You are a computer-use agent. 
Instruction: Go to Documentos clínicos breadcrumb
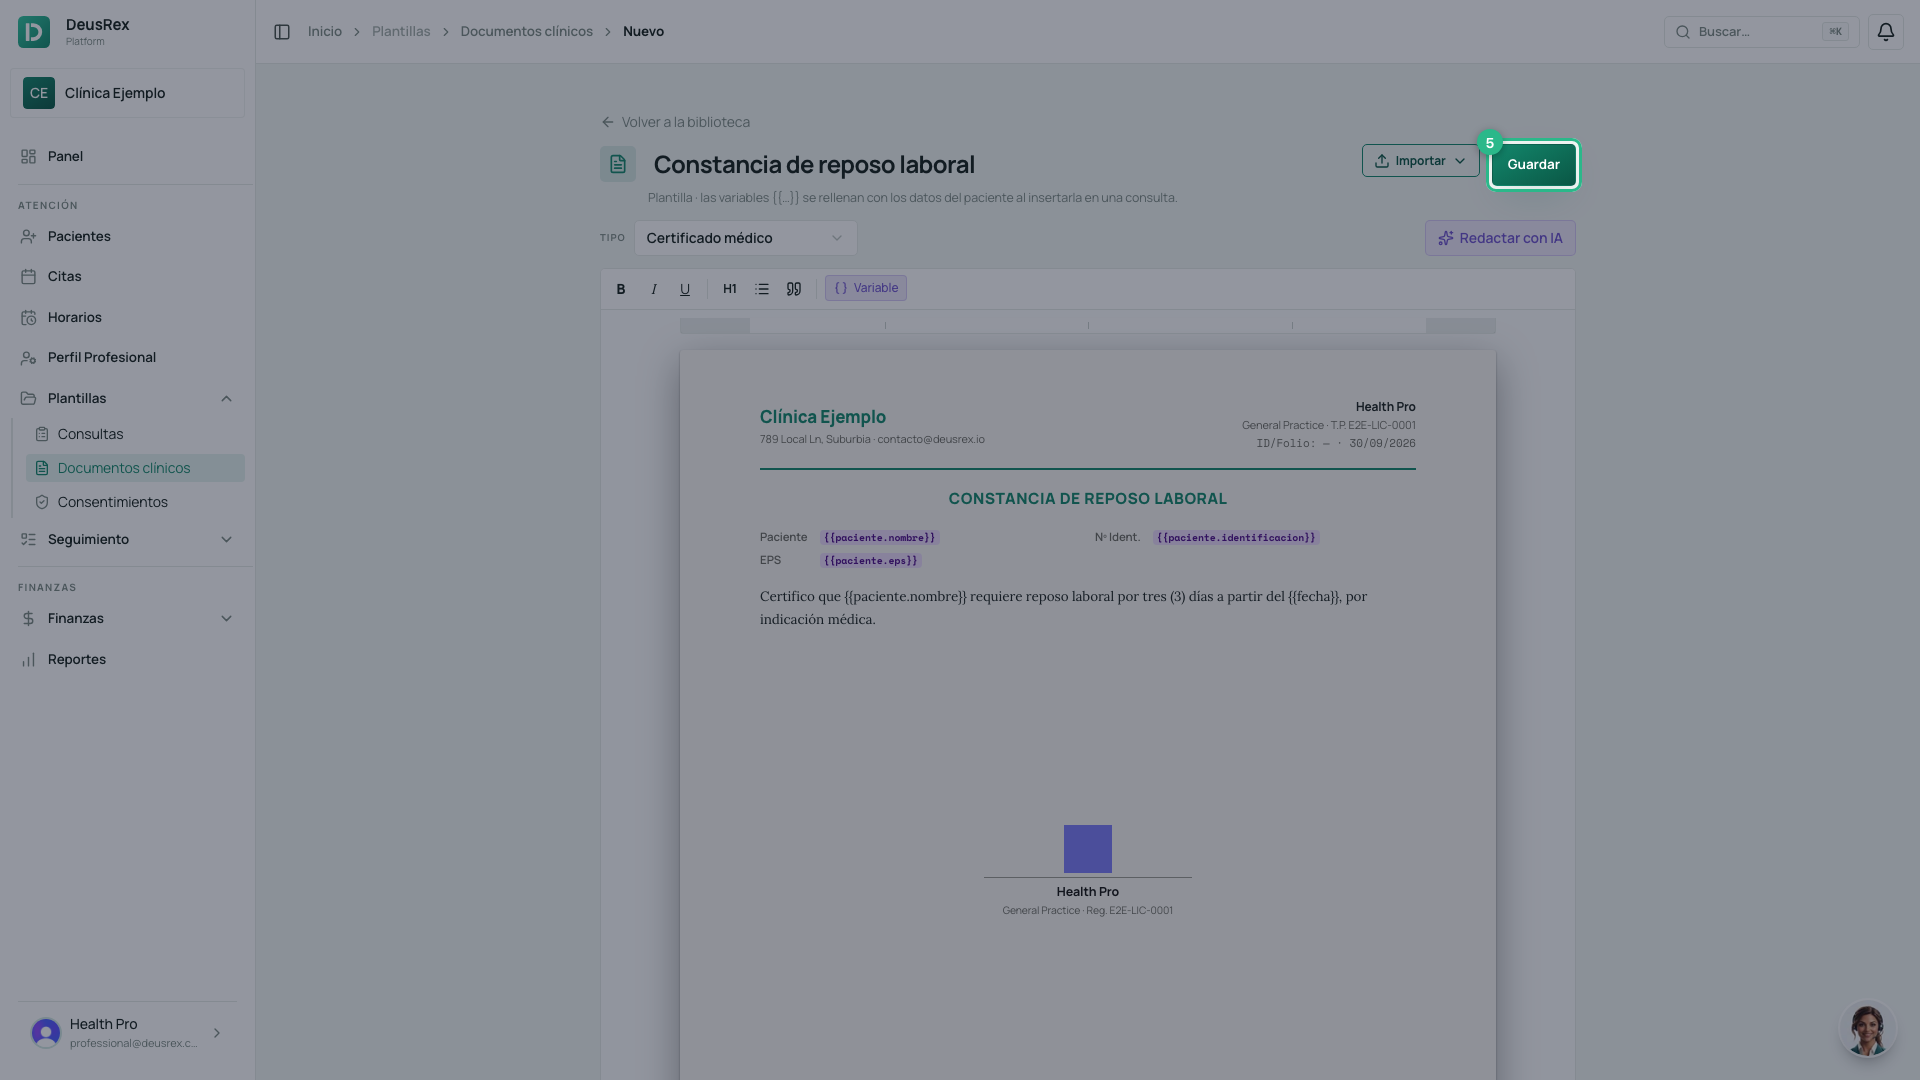526,32
